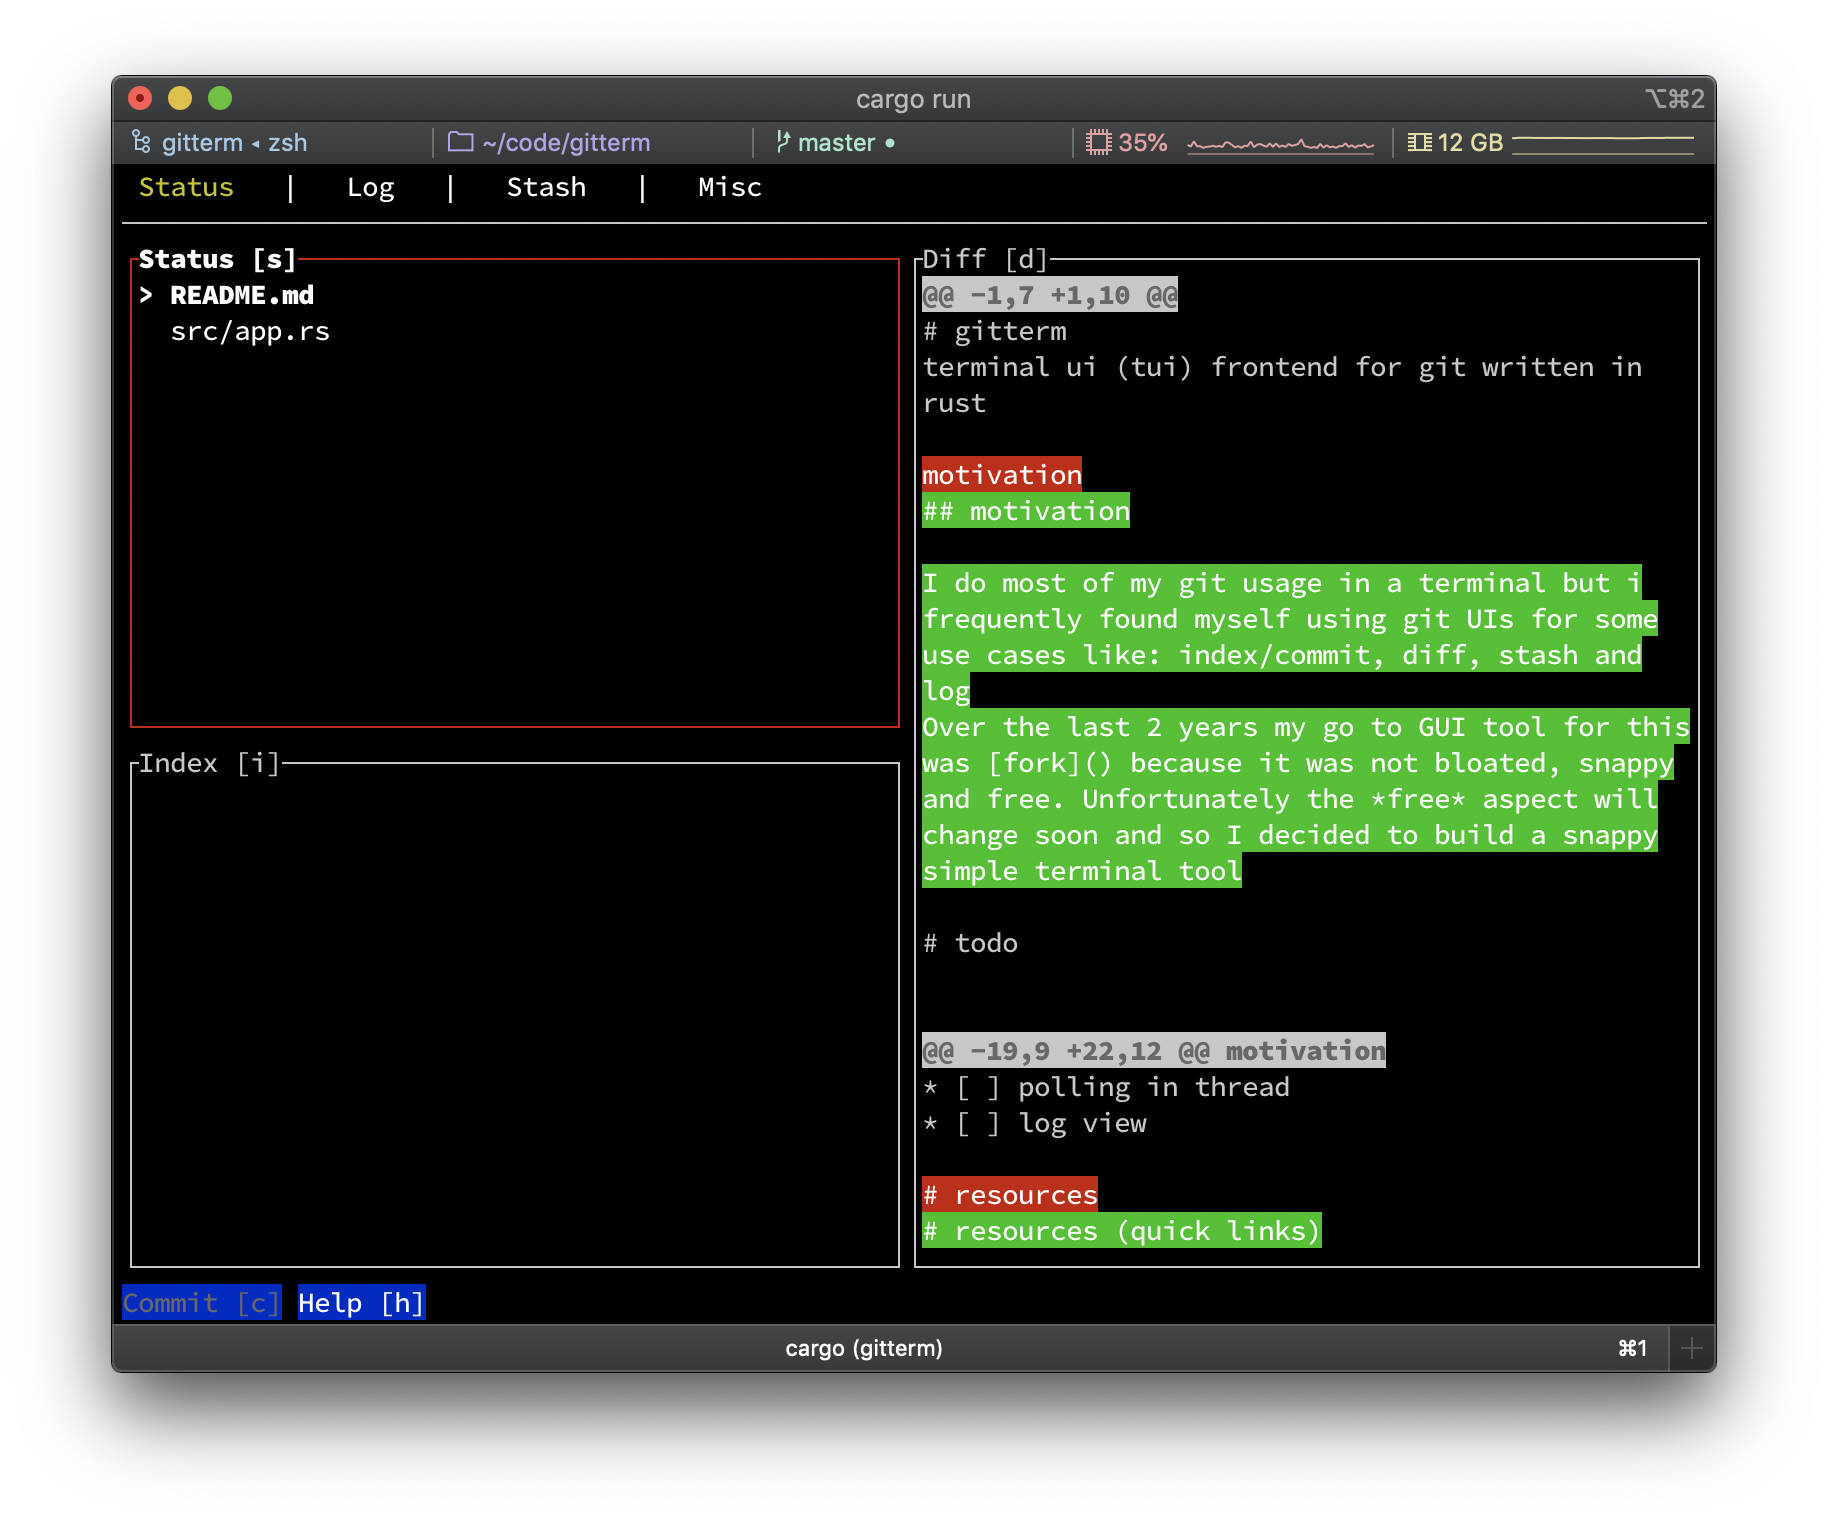Screen dimensions: 1828x1520
Task: Click the git branch icon beside gitterm
Action: (141, 142)
